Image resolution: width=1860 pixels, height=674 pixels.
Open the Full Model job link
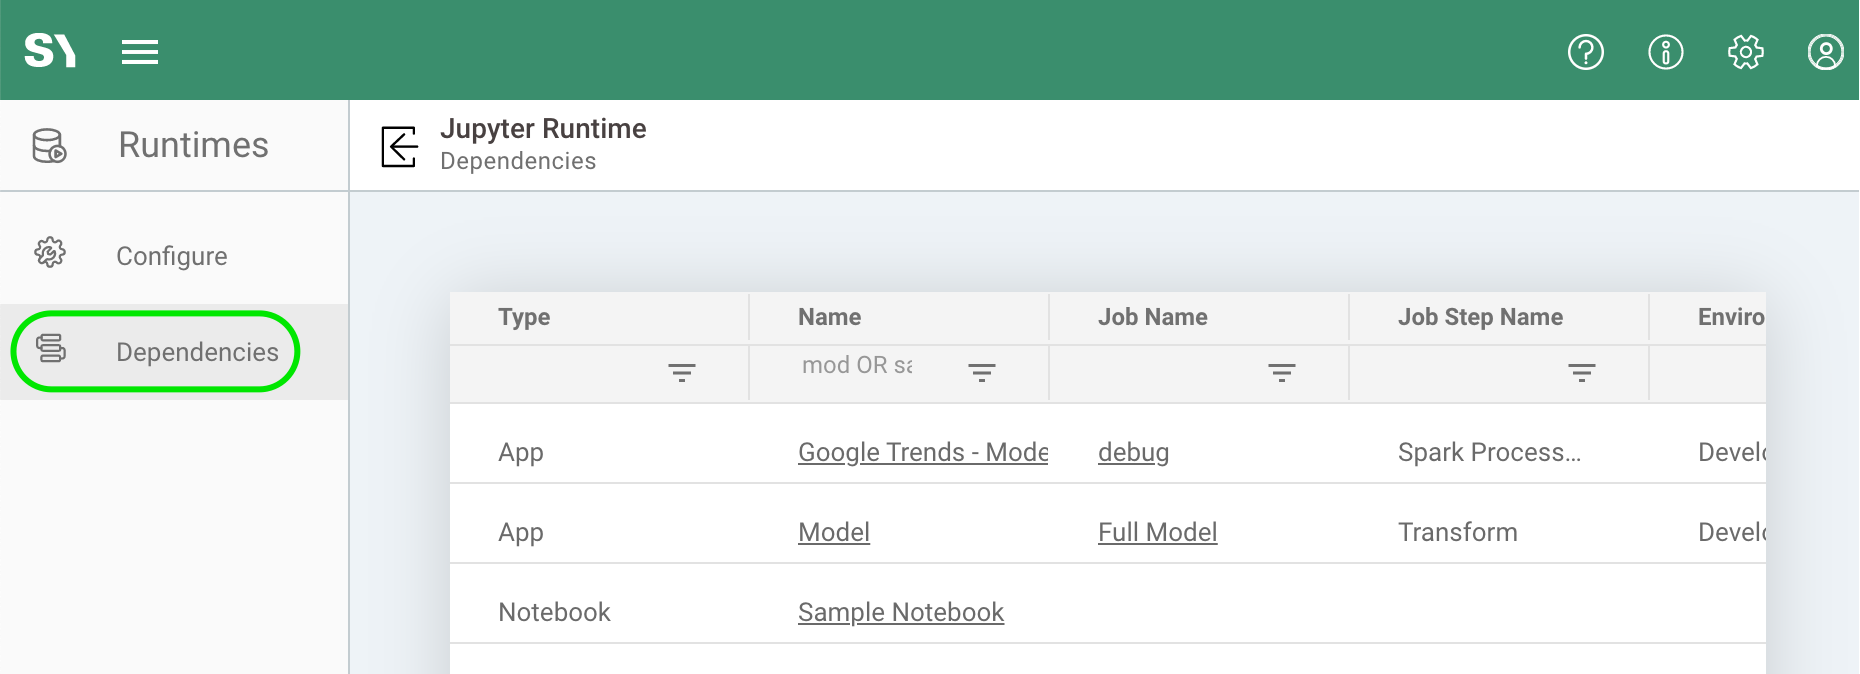1157,532
